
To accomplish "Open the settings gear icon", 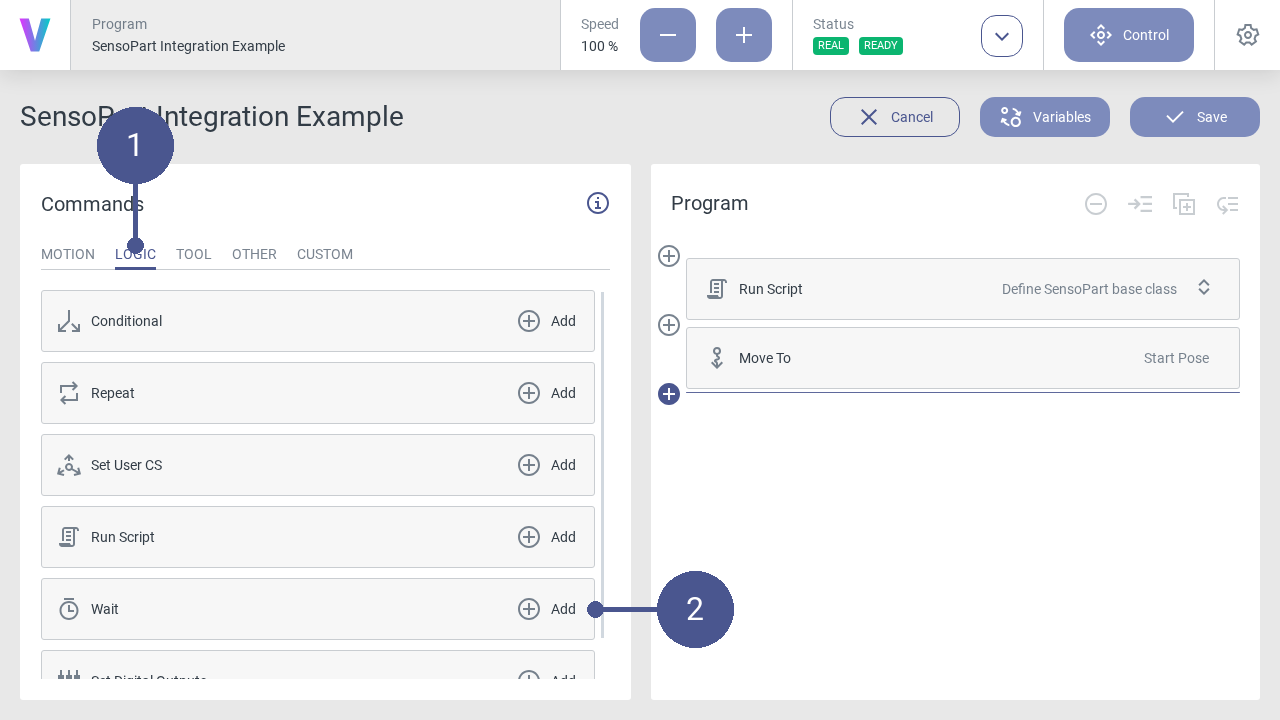I will point(1247,35).
